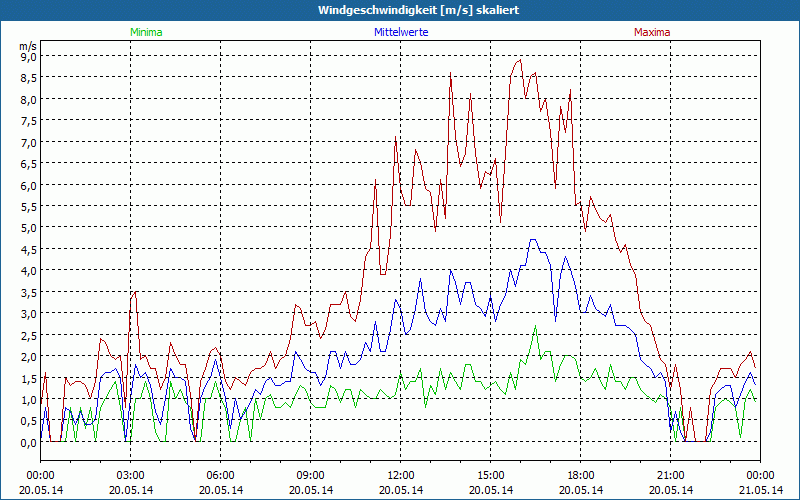
Task: Select the blue 'Mittelwerte' legend label
Action: 401,32
